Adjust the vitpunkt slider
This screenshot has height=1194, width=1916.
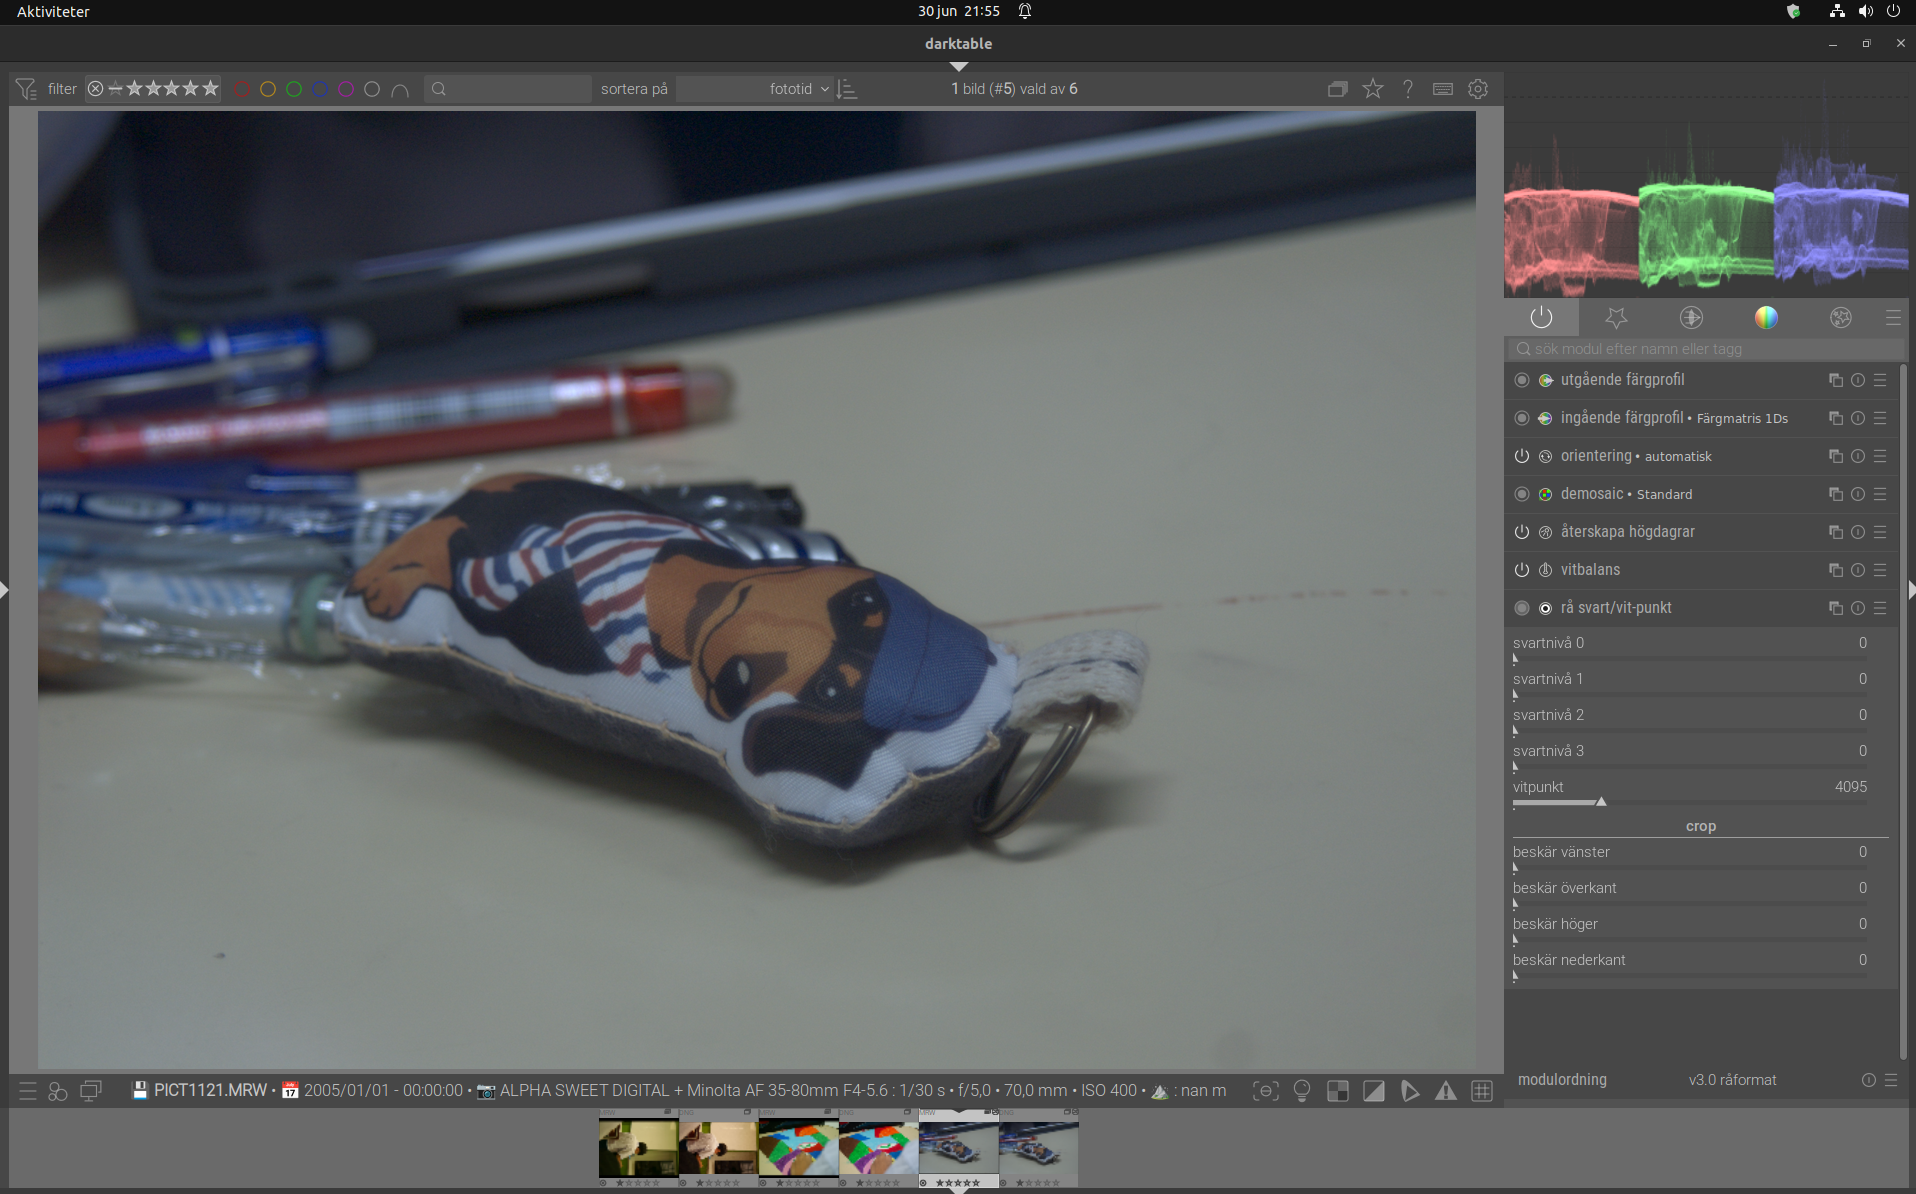[x=1601, y=802]
